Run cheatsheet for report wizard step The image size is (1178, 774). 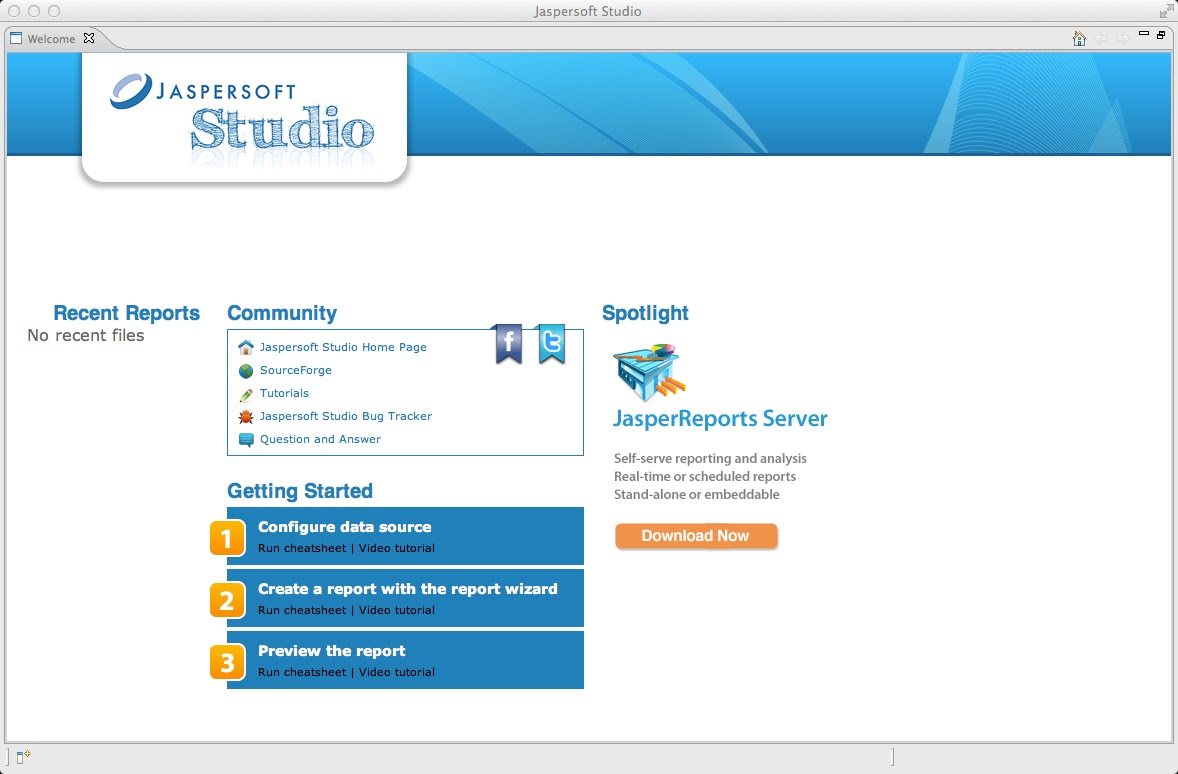pyautogui.click(x=302, y=610)
